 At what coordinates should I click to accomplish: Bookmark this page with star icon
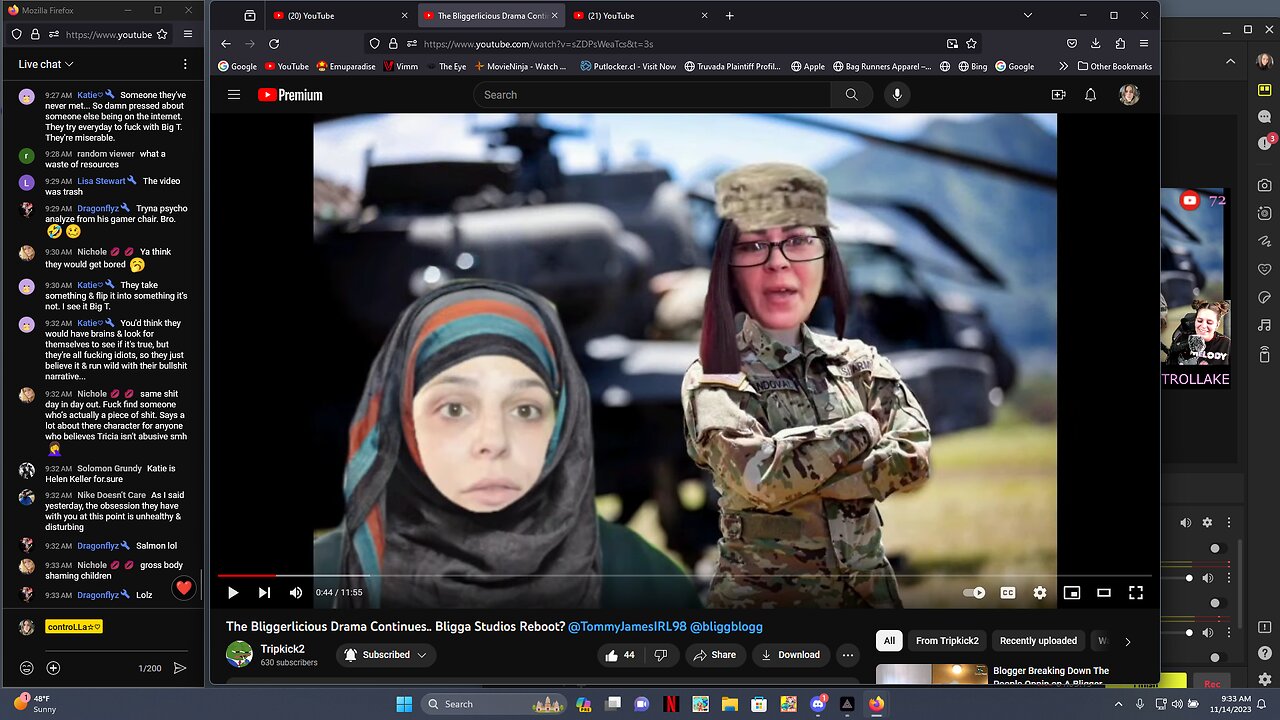click(971, 44)
